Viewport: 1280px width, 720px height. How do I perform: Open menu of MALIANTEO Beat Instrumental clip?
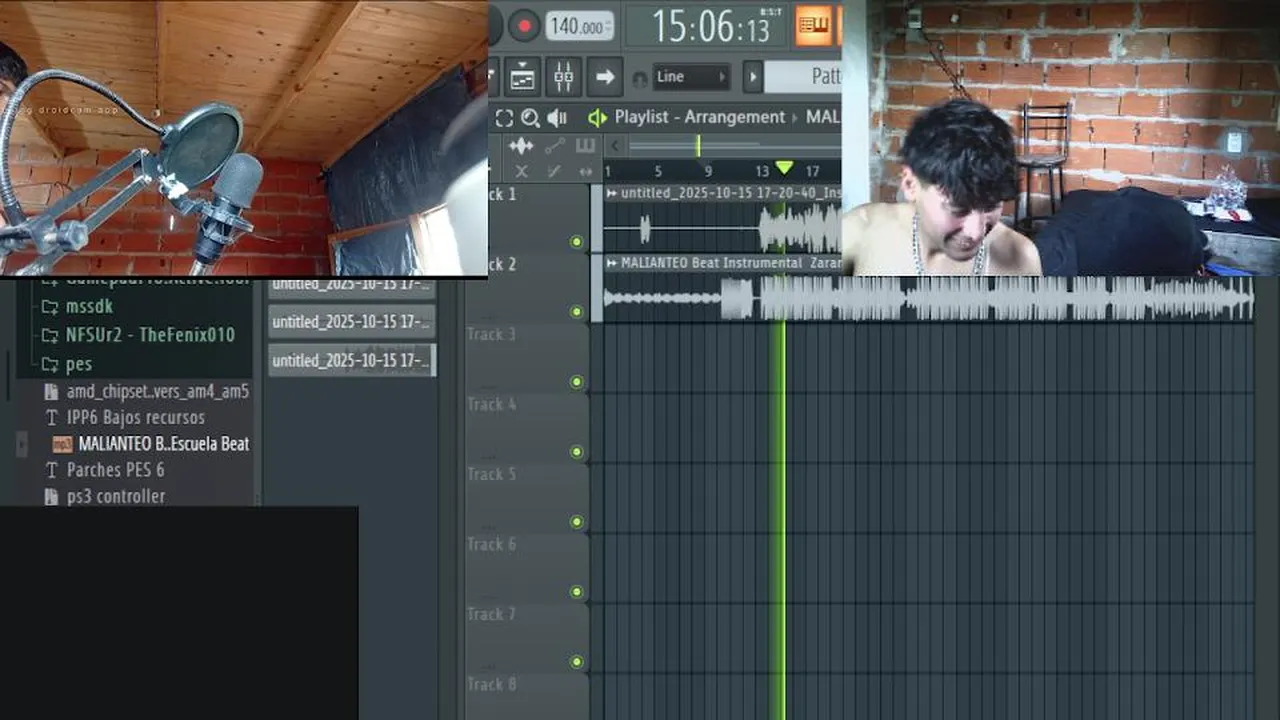point(611,263)
